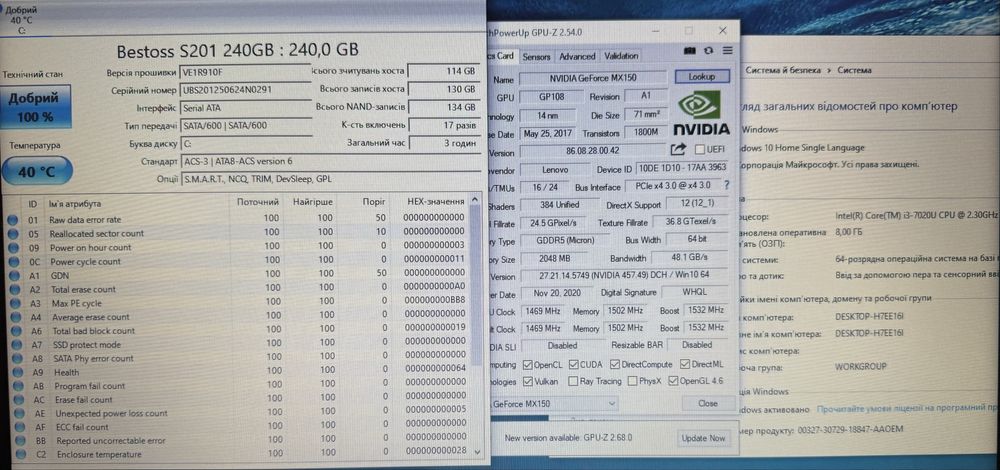Click SMART list scrollbar down arrow
Image resolution: width=1000 pixels, height=470 pixels.
click(x=476, y=450)
